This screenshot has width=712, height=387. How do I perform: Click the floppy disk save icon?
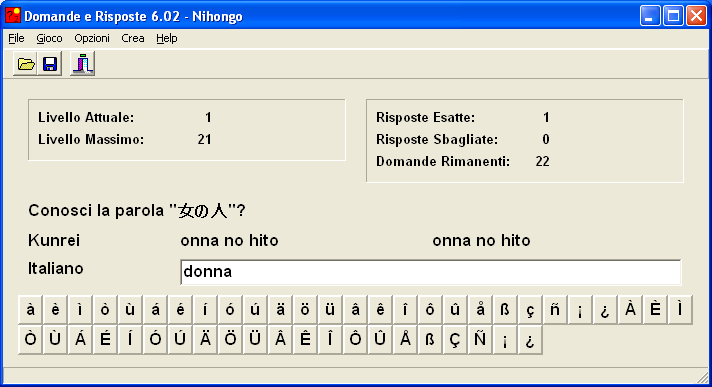coord(50,64)
